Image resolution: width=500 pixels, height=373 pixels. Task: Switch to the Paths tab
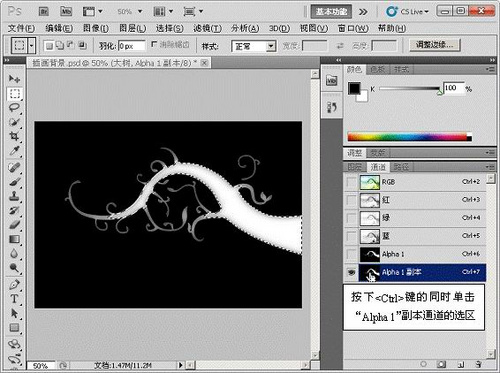coord(401,167)
